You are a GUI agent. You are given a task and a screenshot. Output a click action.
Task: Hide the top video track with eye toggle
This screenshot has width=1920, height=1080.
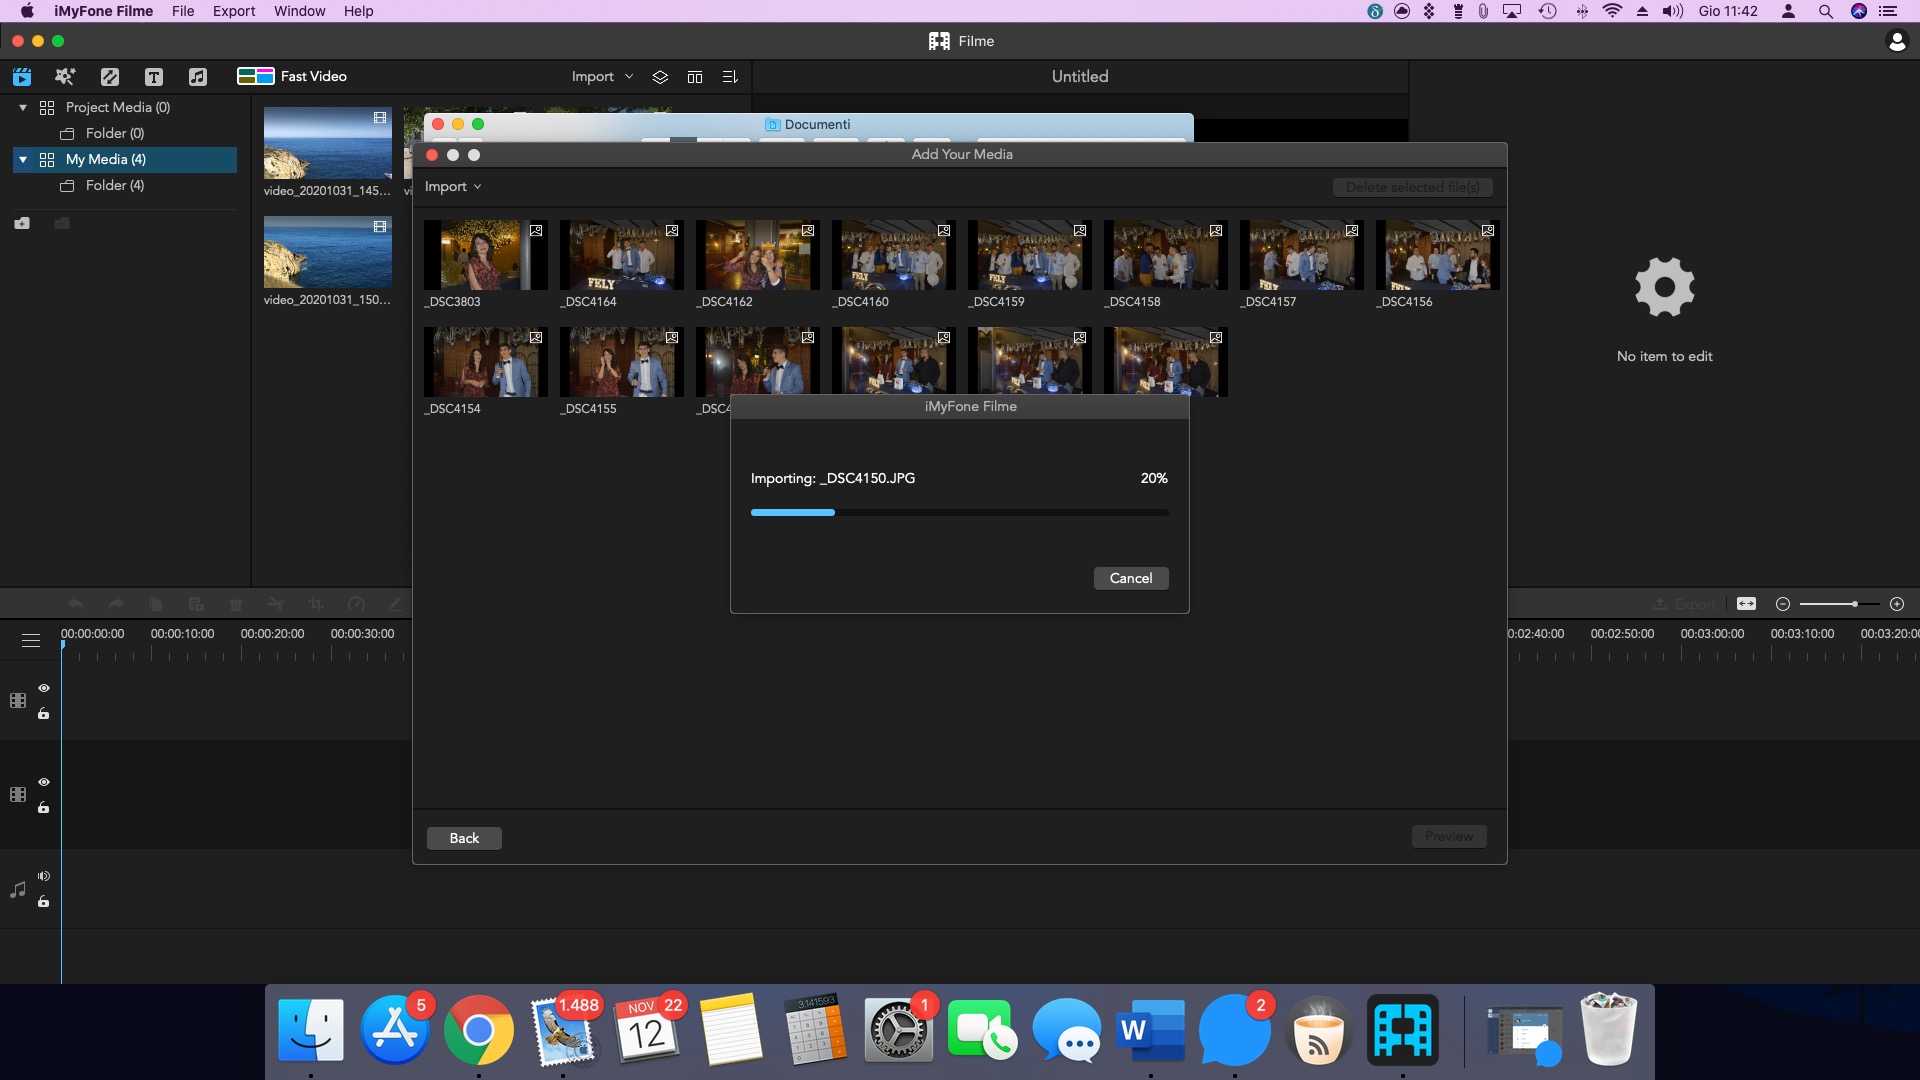pos(43,688)
